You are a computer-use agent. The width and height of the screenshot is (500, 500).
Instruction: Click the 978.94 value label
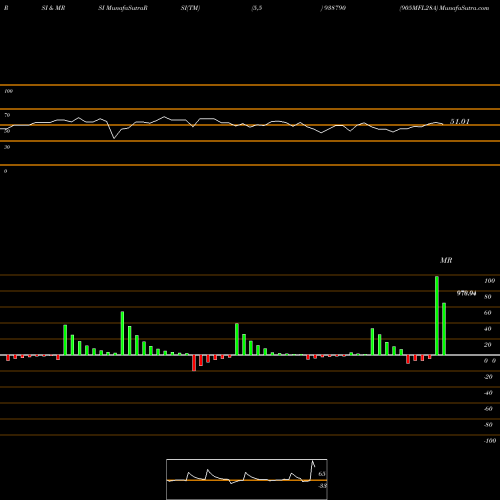(466, 293)
